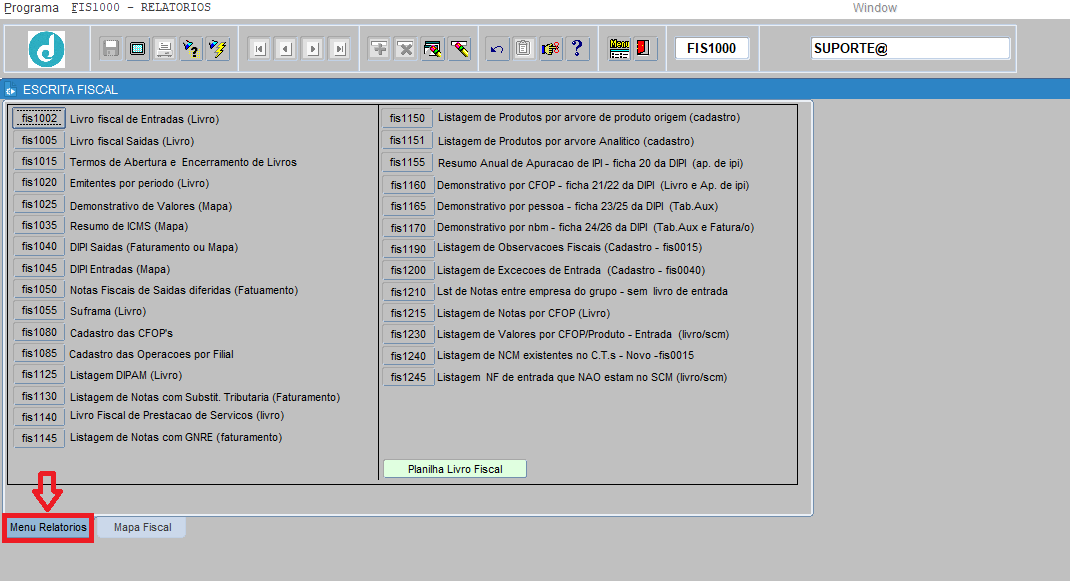Click the fis1050 button

39,290
